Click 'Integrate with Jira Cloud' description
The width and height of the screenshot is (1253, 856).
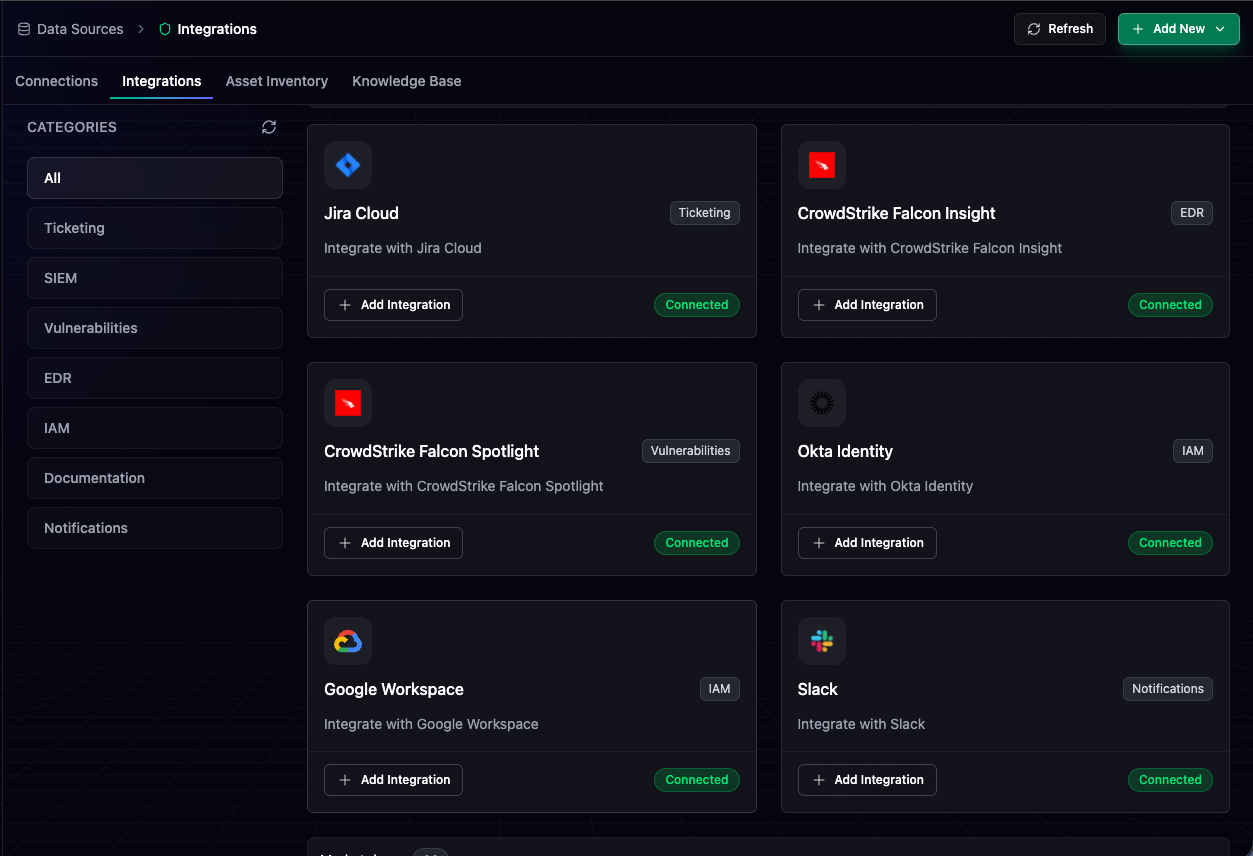pyautogui.click(x=403, y=248)
